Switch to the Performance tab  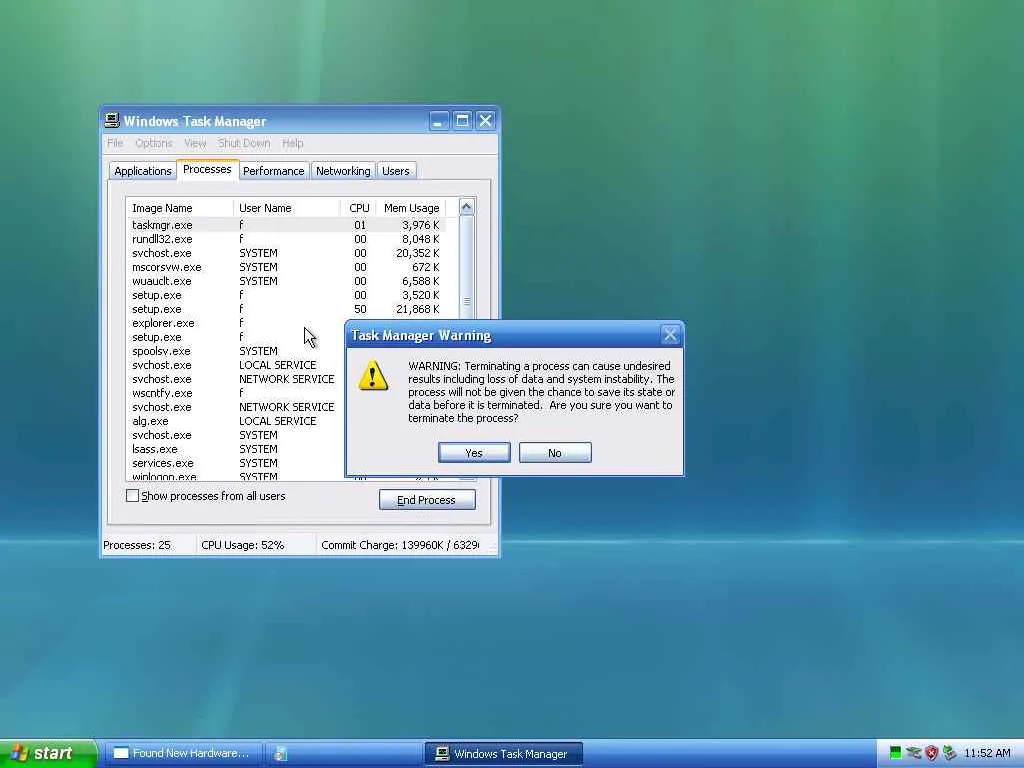coord(274,170)
